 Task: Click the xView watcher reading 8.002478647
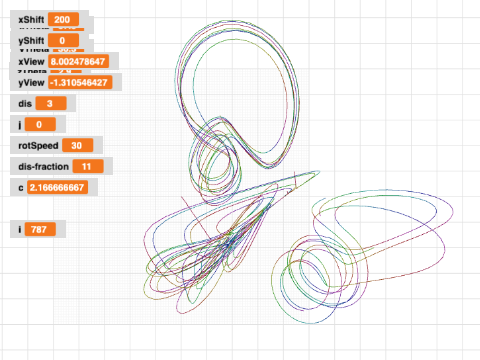tap(64, 61)
